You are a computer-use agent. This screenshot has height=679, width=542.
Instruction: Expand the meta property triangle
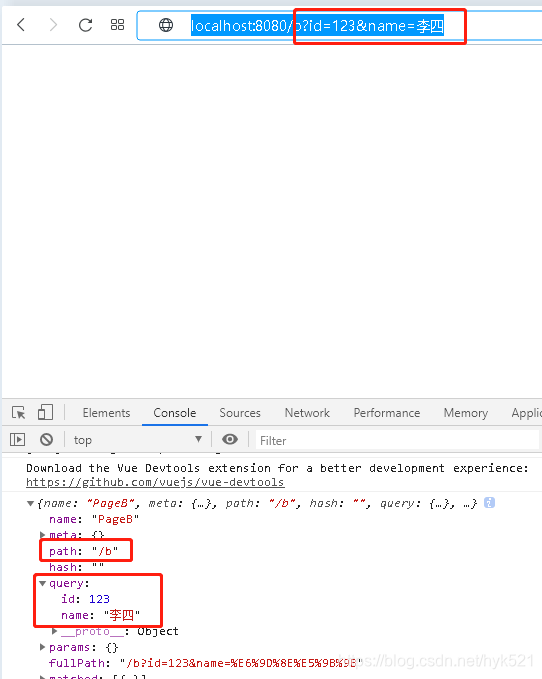point(42,535)
